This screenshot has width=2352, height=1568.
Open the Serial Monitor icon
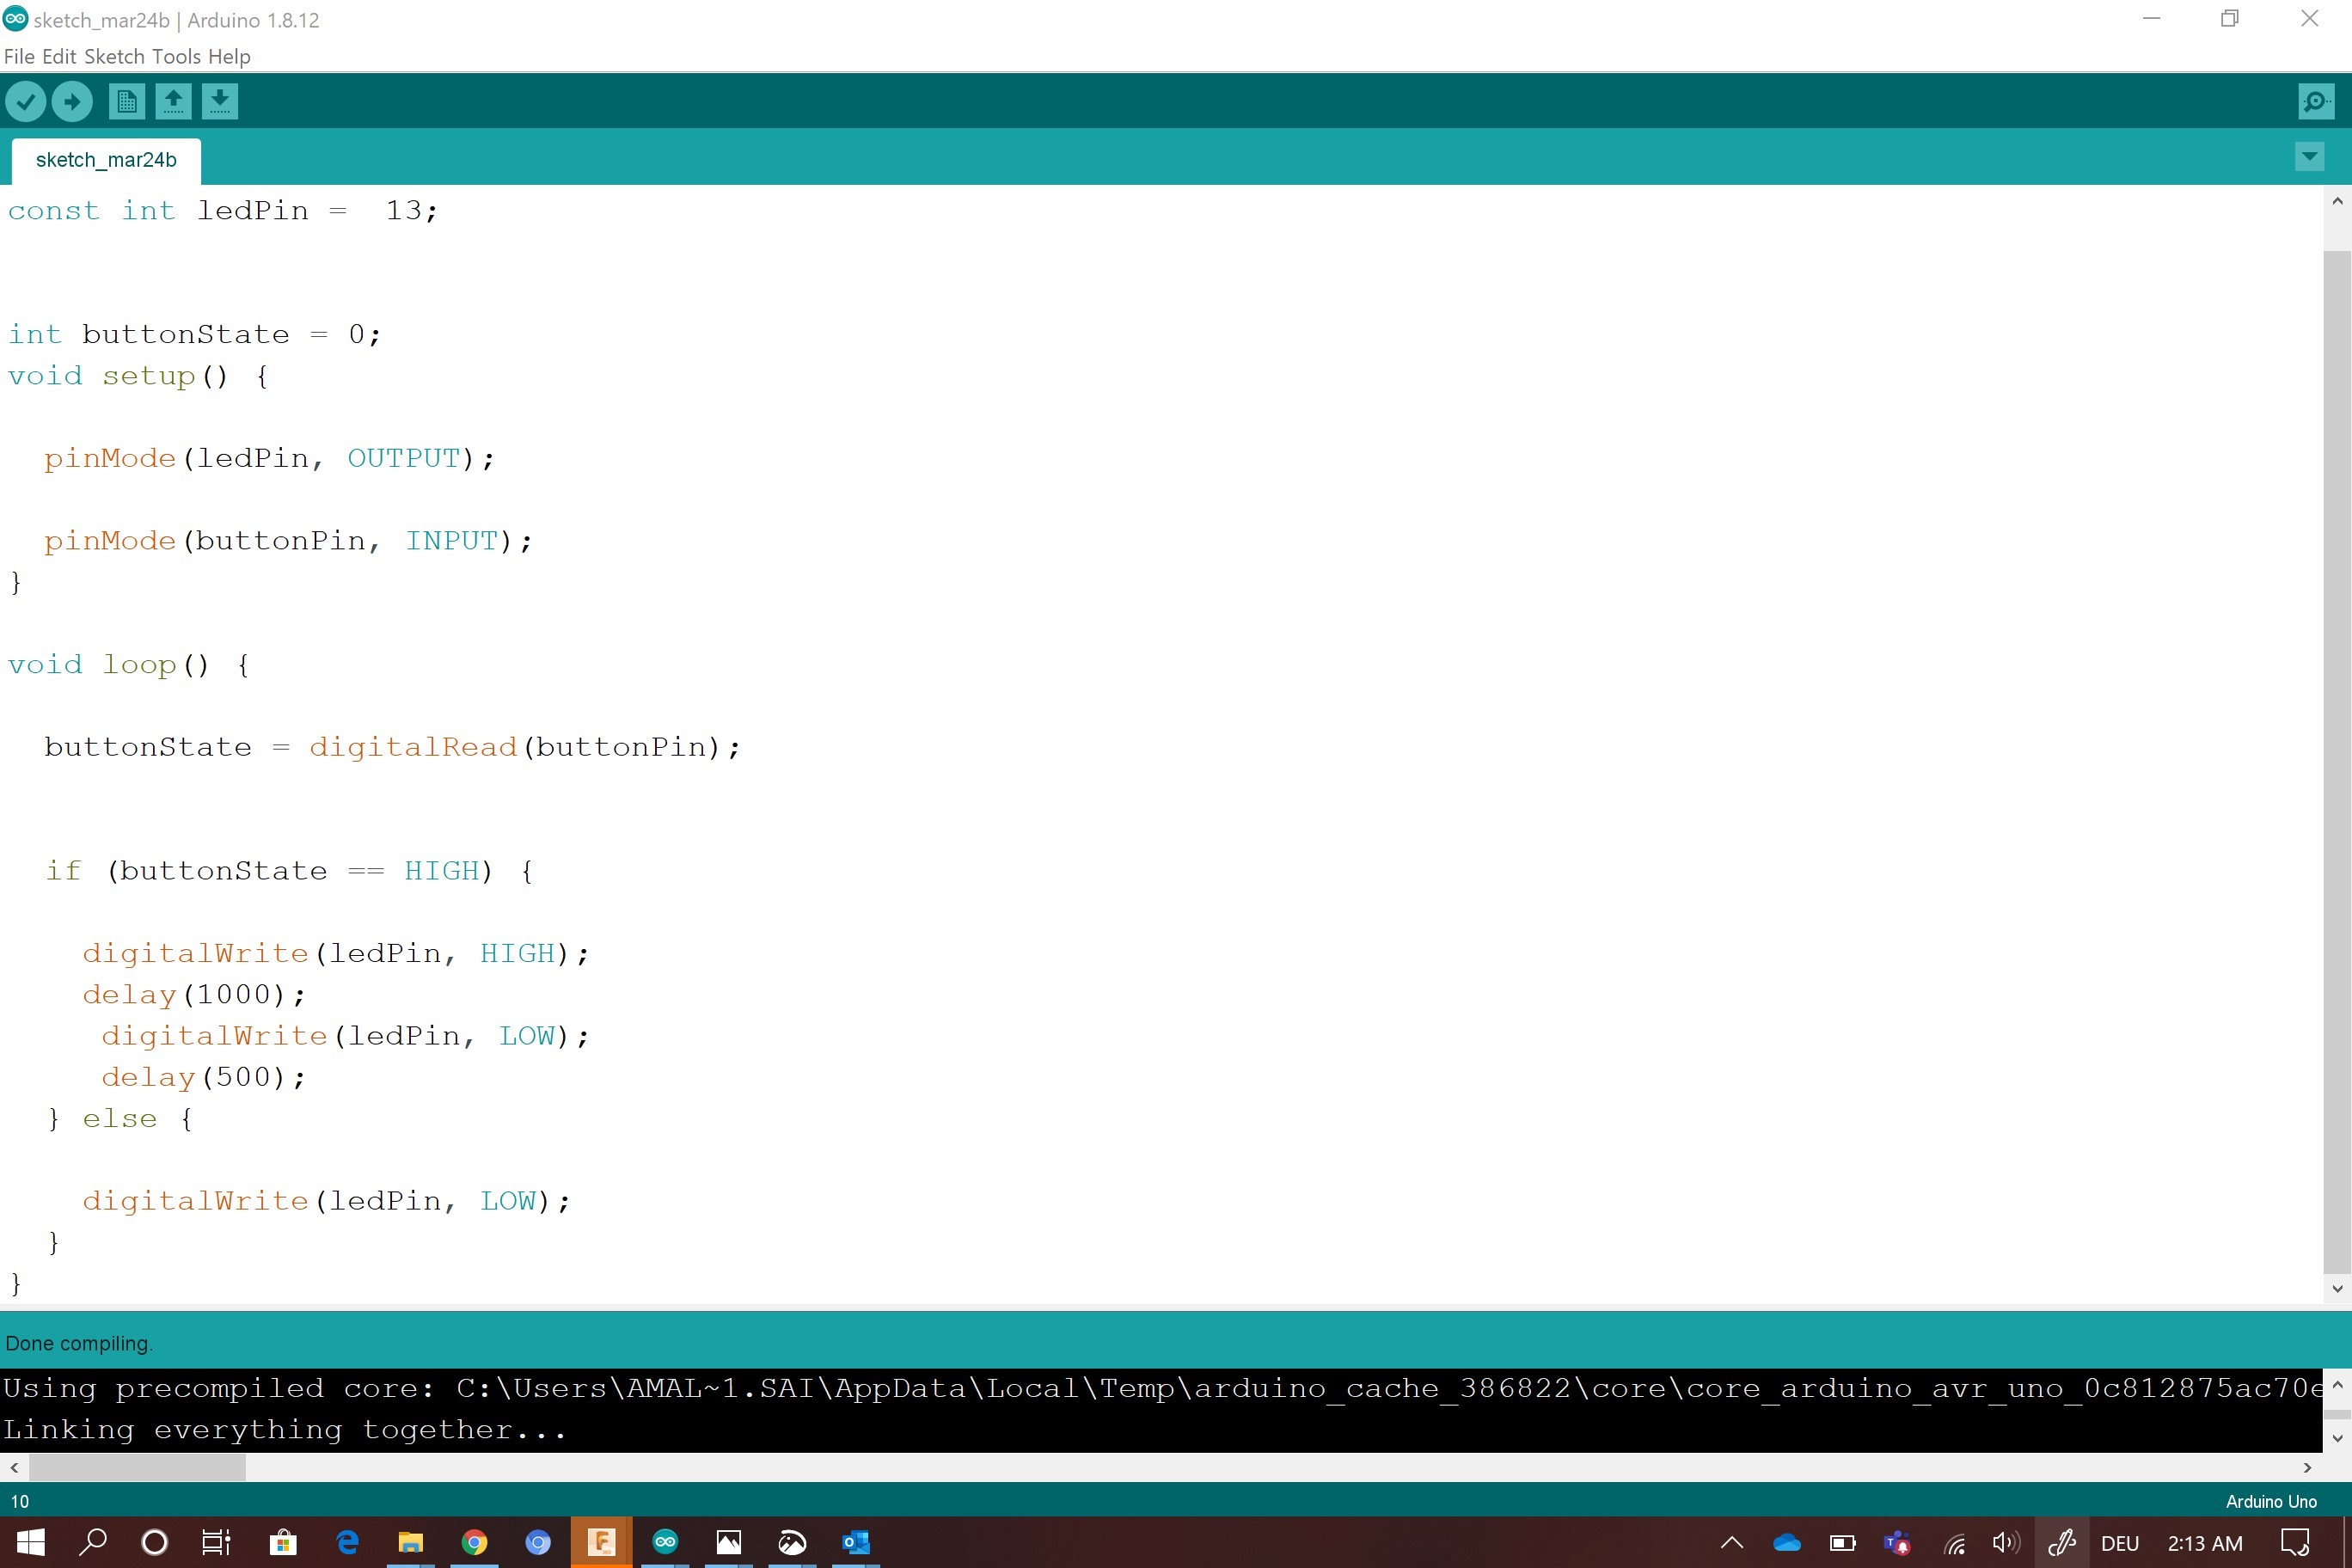point(2315,101)
